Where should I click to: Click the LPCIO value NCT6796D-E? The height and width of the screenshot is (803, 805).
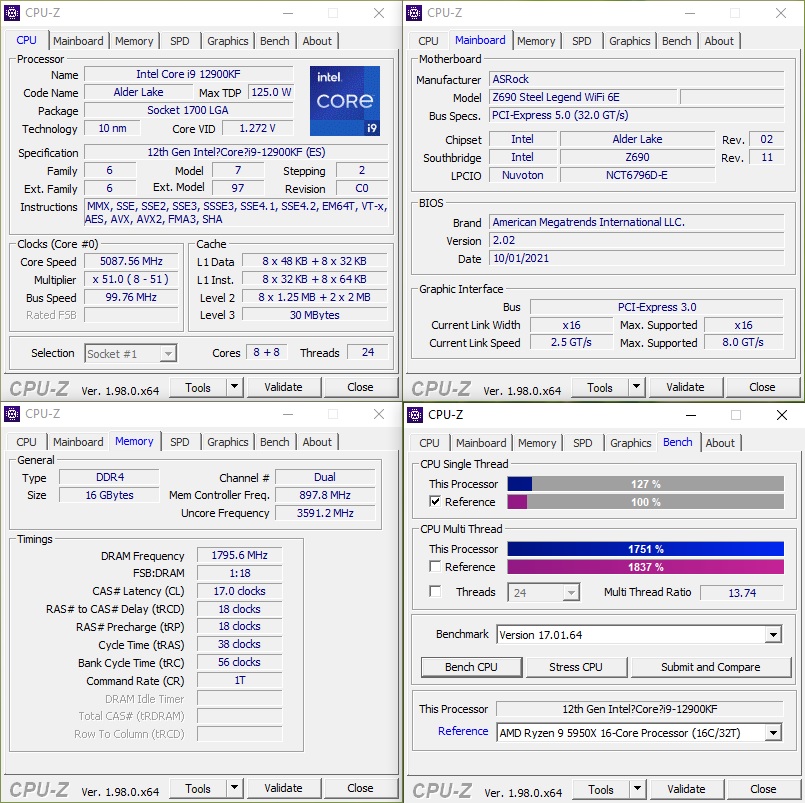637,175
